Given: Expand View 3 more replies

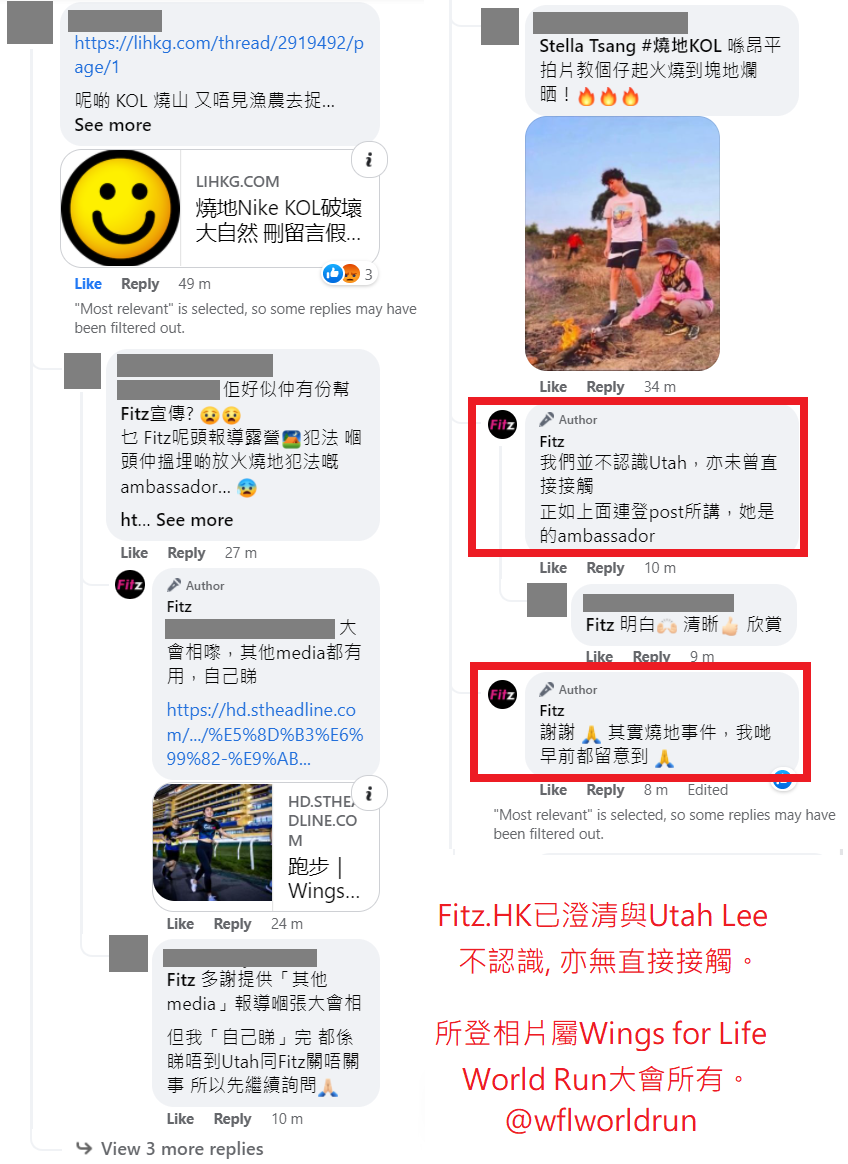Looking at the screenshot, I should [181, 1148].
